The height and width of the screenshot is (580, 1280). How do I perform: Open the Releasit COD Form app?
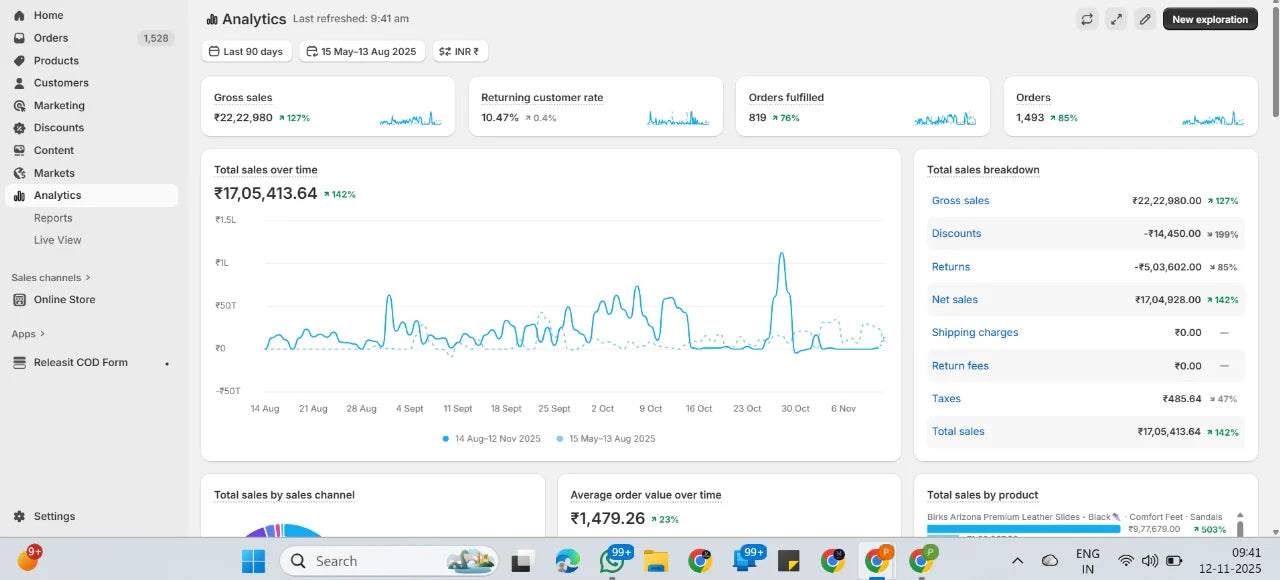click(x=80, y=362)
